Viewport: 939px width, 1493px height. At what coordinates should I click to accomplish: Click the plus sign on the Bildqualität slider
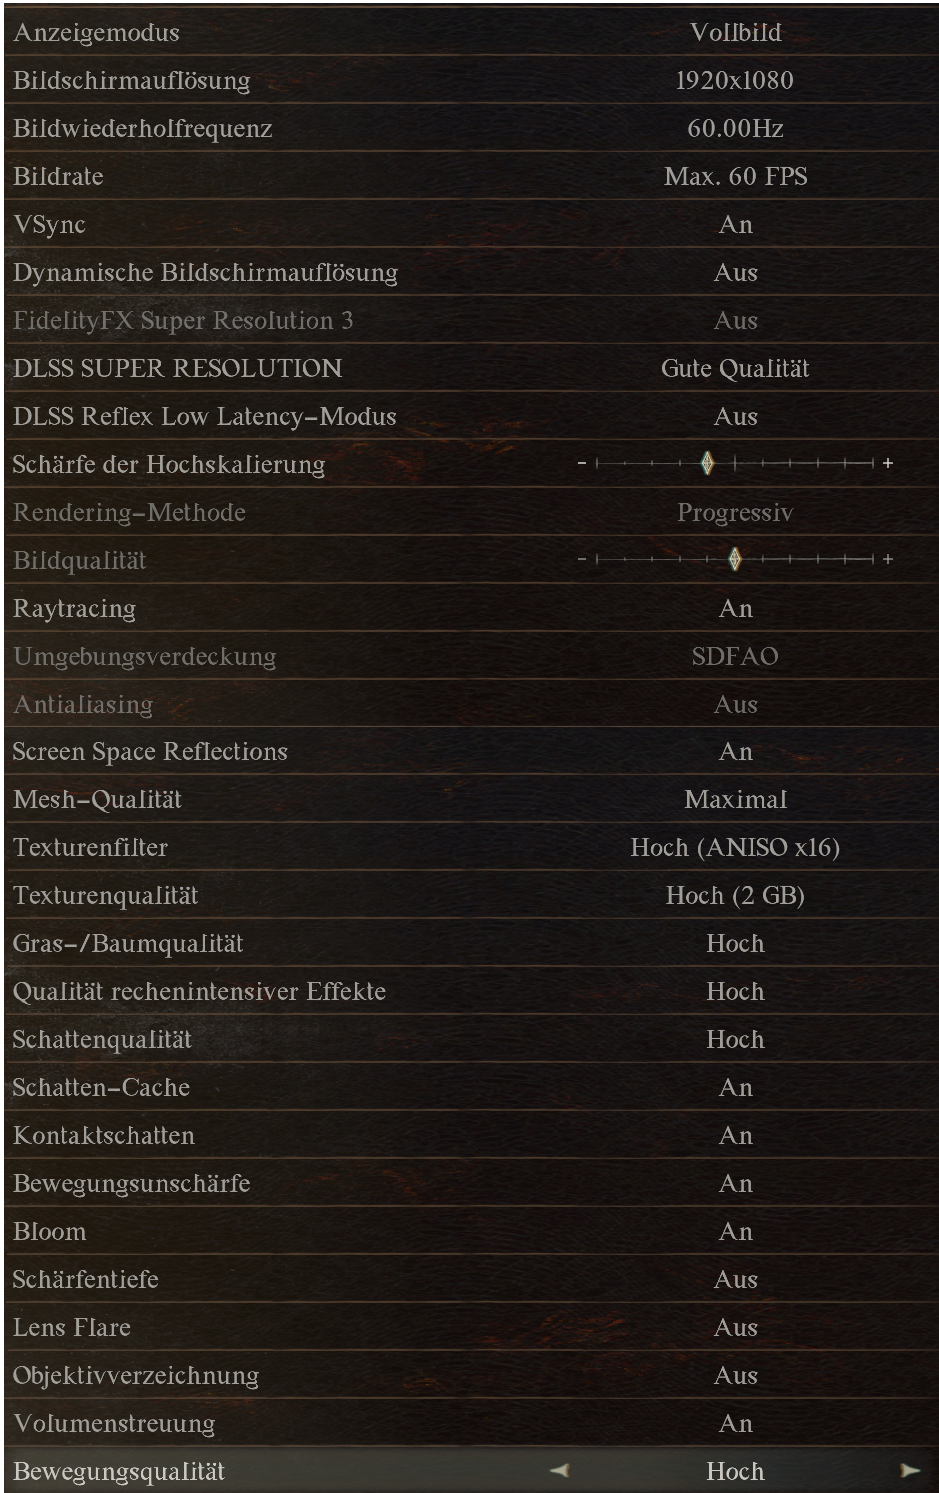(889, 561)
